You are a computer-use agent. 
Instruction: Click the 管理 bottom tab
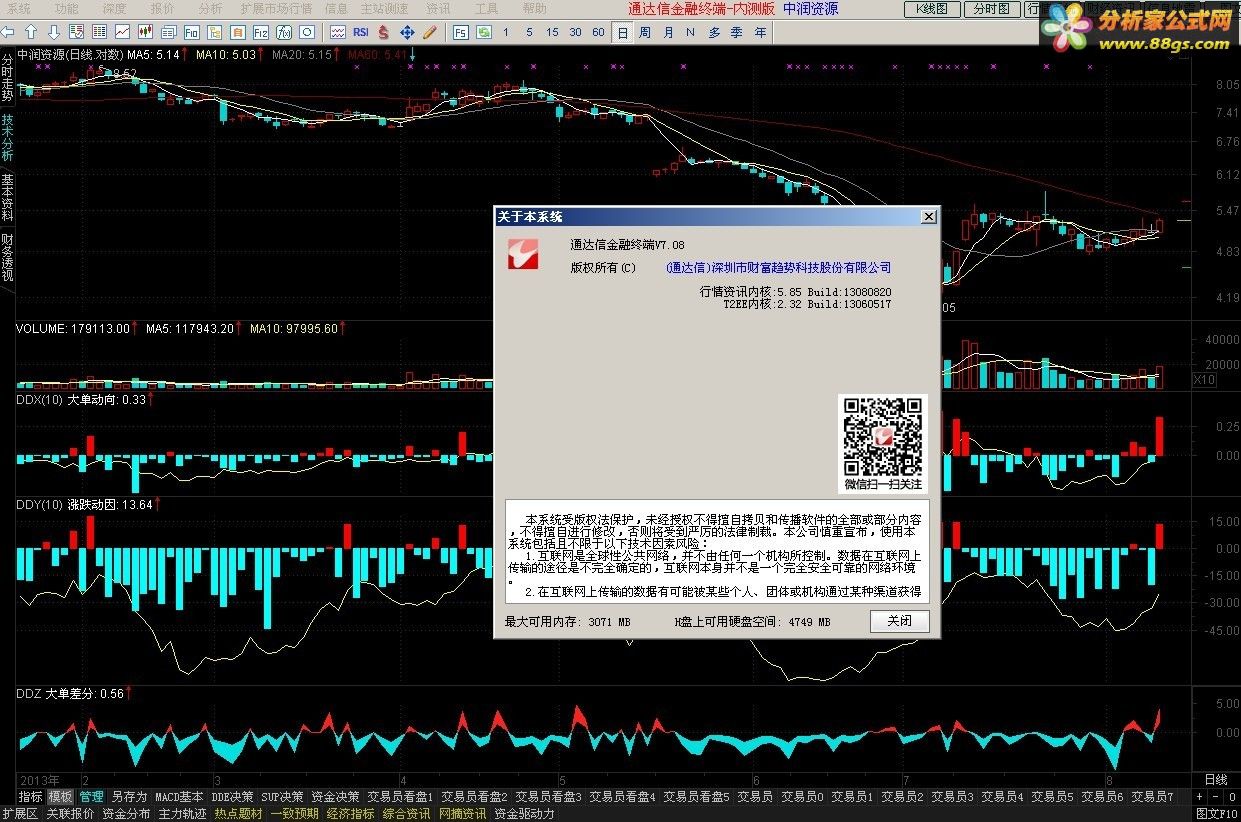coord(92,797)
